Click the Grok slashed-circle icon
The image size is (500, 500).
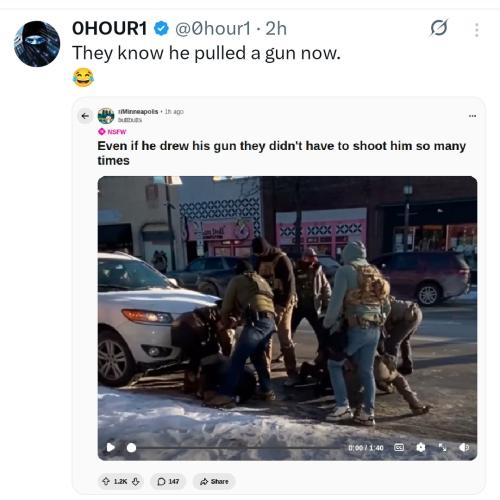pyautogui.click(x=439, y=28)
